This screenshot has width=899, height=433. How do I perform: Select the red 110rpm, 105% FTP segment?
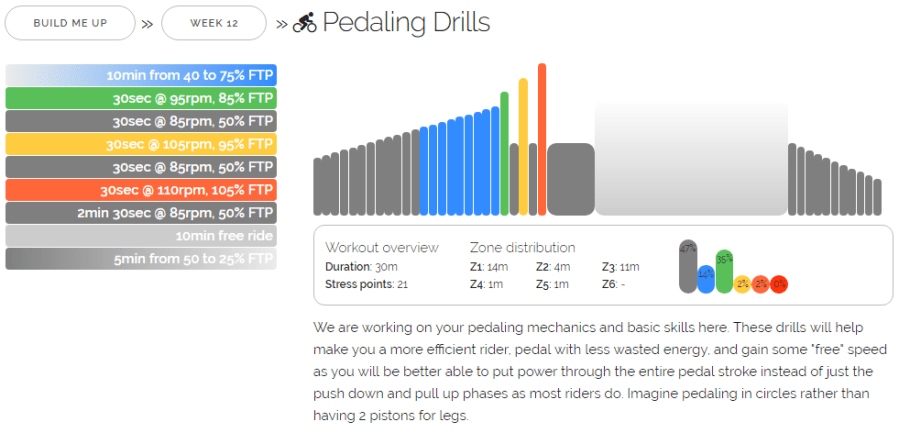141,190
